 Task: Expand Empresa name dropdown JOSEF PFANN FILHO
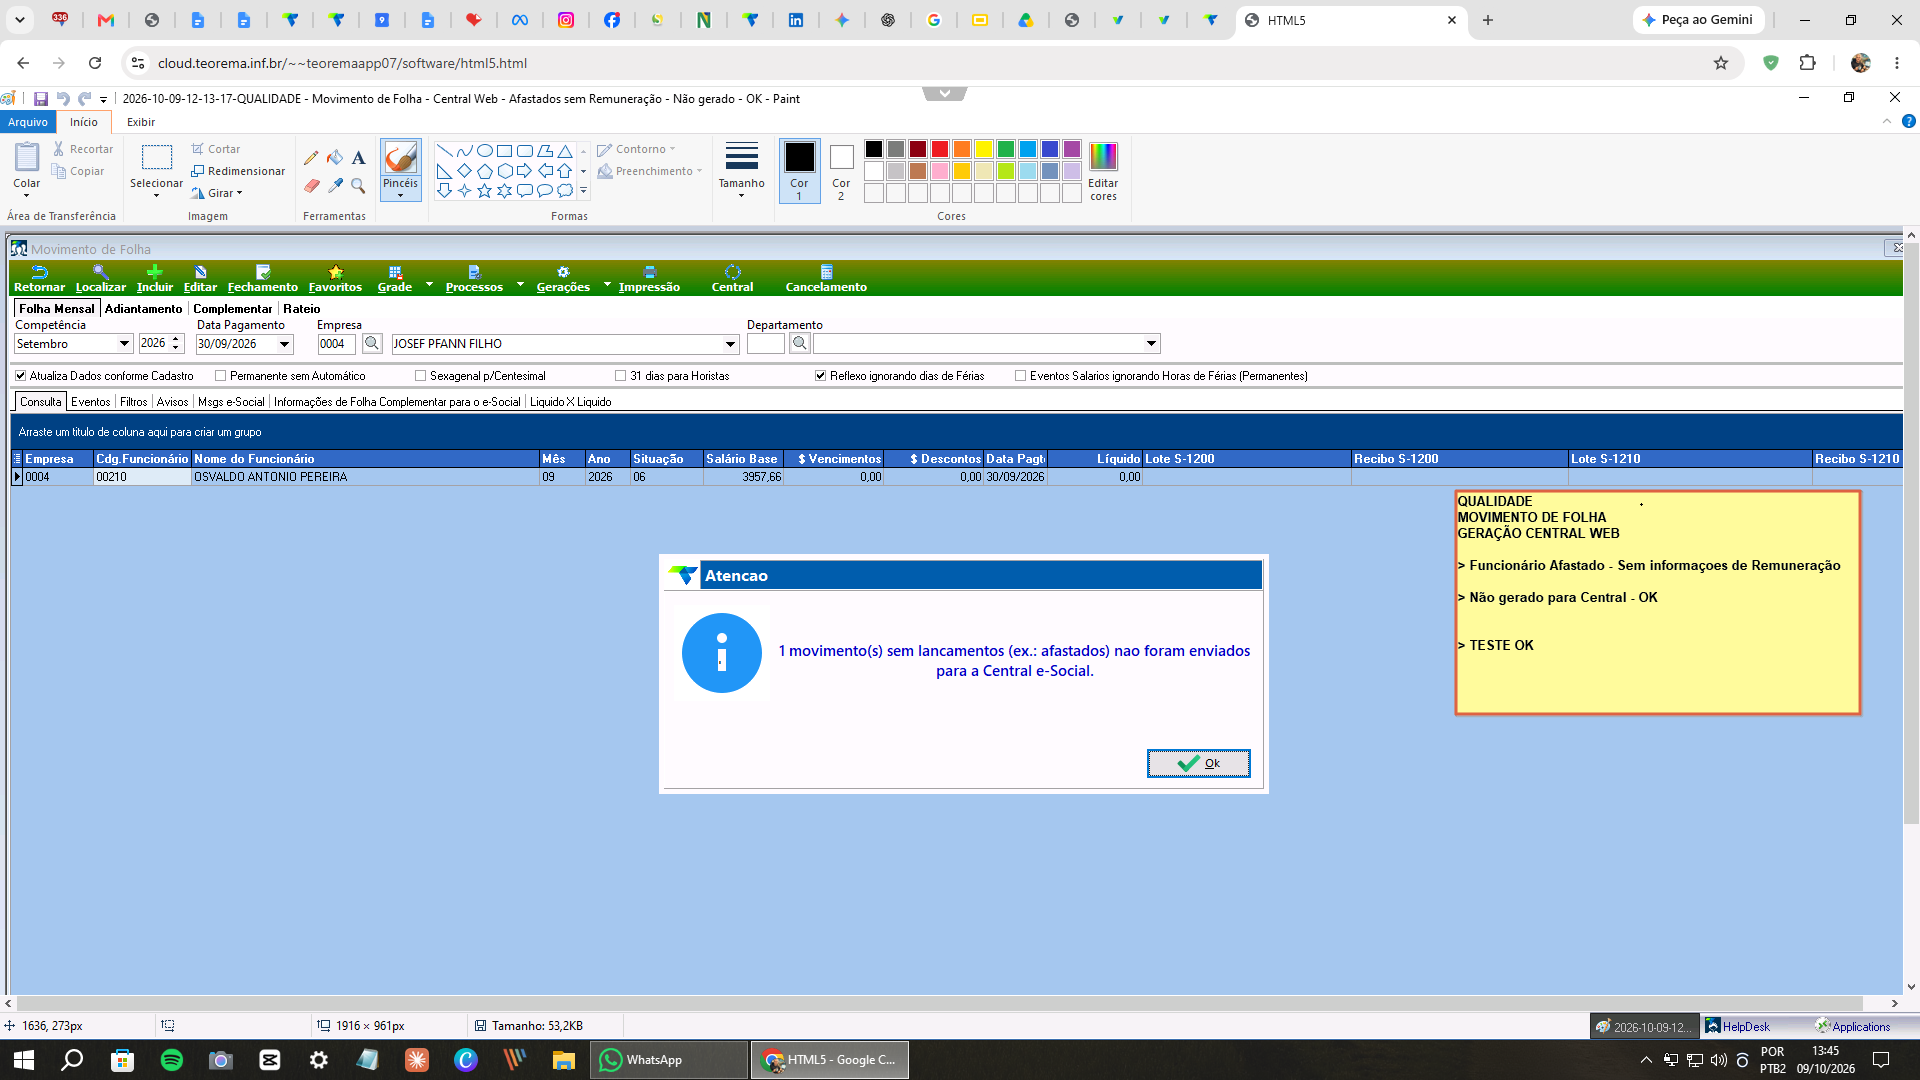730,344
